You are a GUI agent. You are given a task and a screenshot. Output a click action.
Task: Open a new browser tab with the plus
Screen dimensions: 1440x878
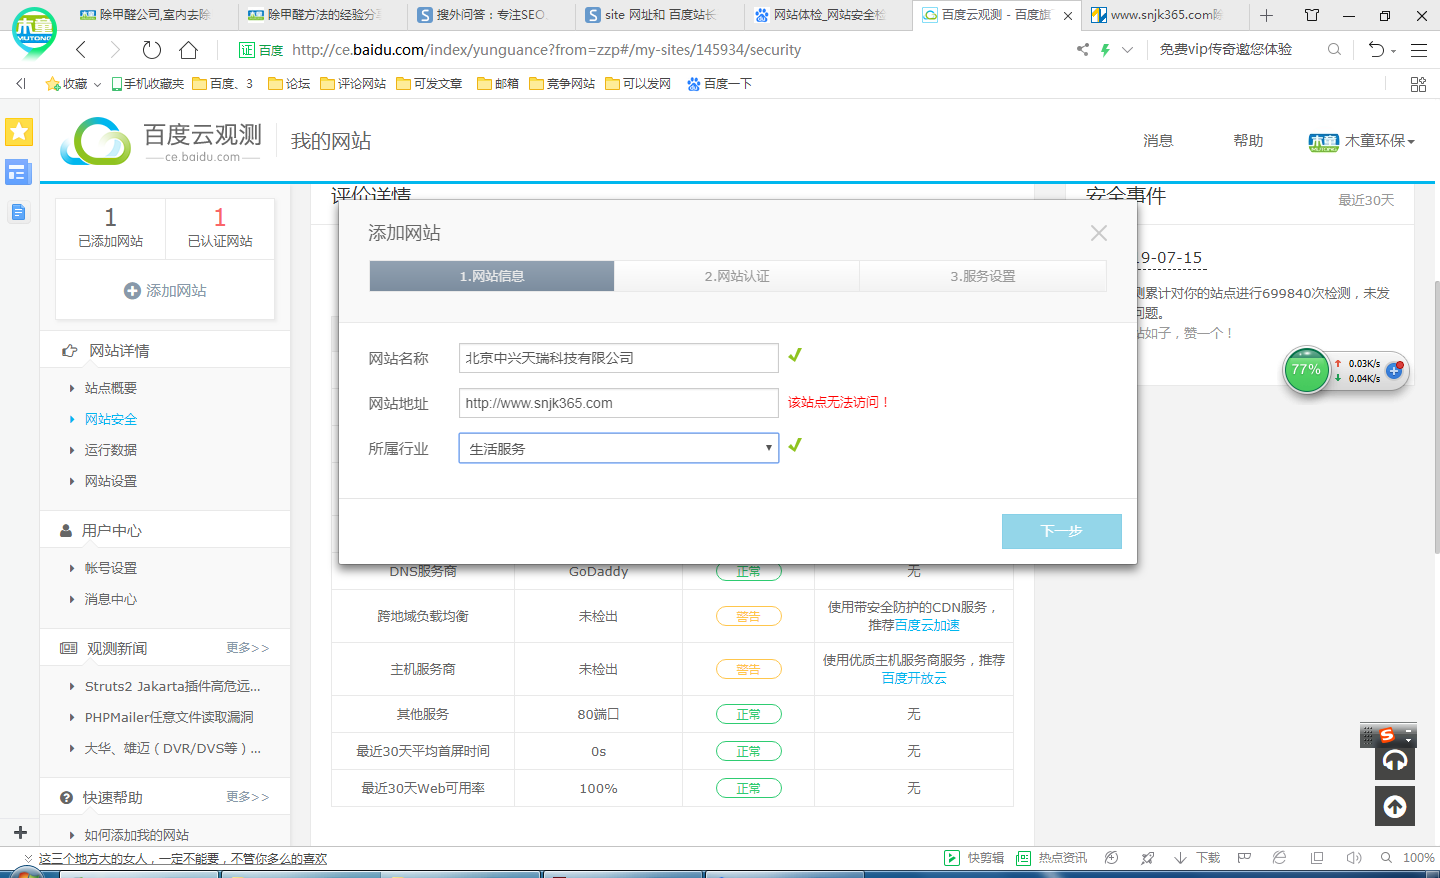coord(1266,15)
